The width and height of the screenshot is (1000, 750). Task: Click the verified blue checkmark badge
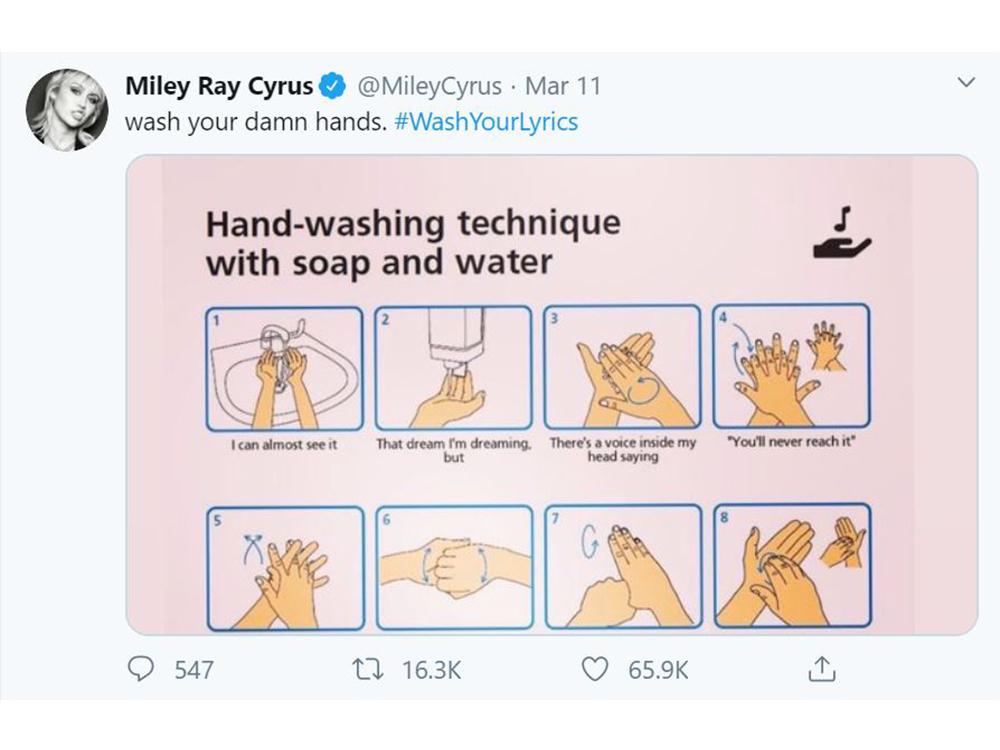(330, 86)
